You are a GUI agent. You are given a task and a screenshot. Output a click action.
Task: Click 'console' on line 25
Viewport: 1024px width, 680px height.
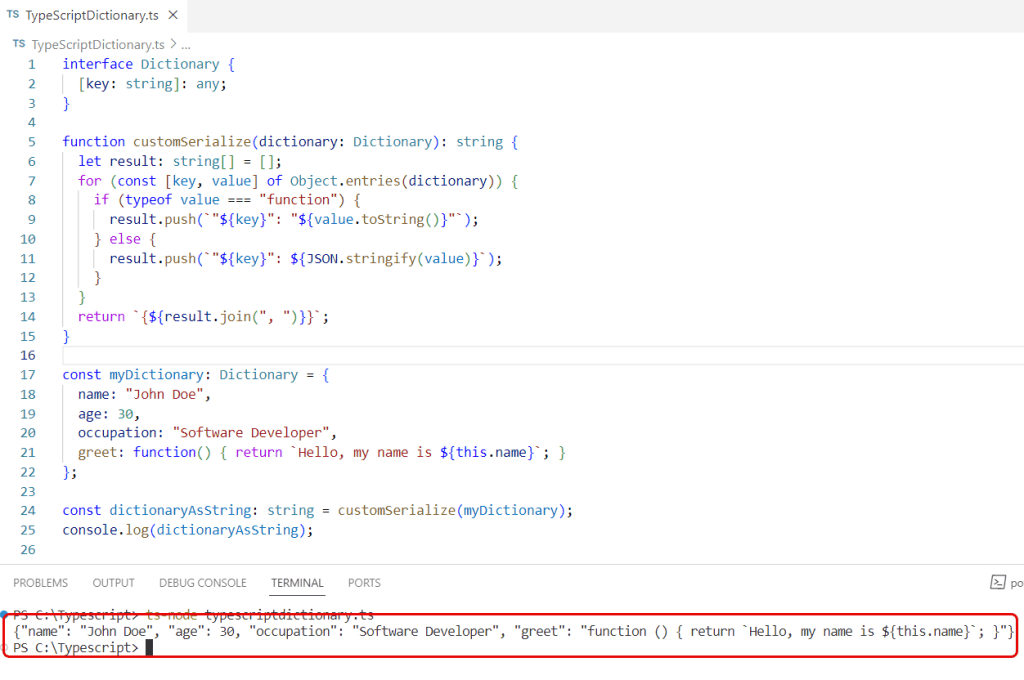[90, 530]
